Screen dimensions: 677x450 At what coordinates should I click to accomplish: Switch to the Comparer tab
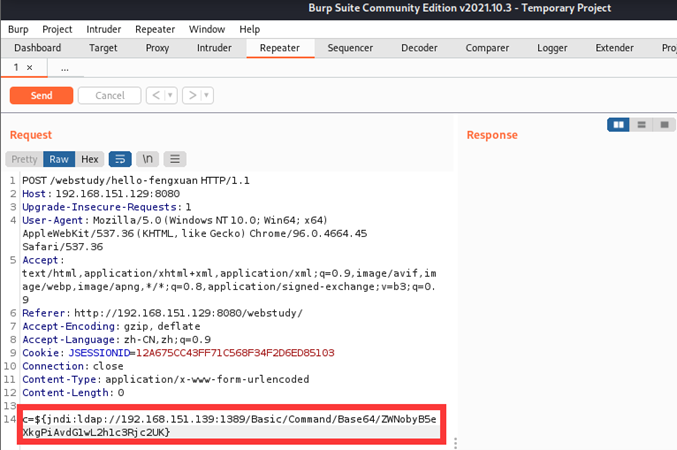tap(487, 48)
